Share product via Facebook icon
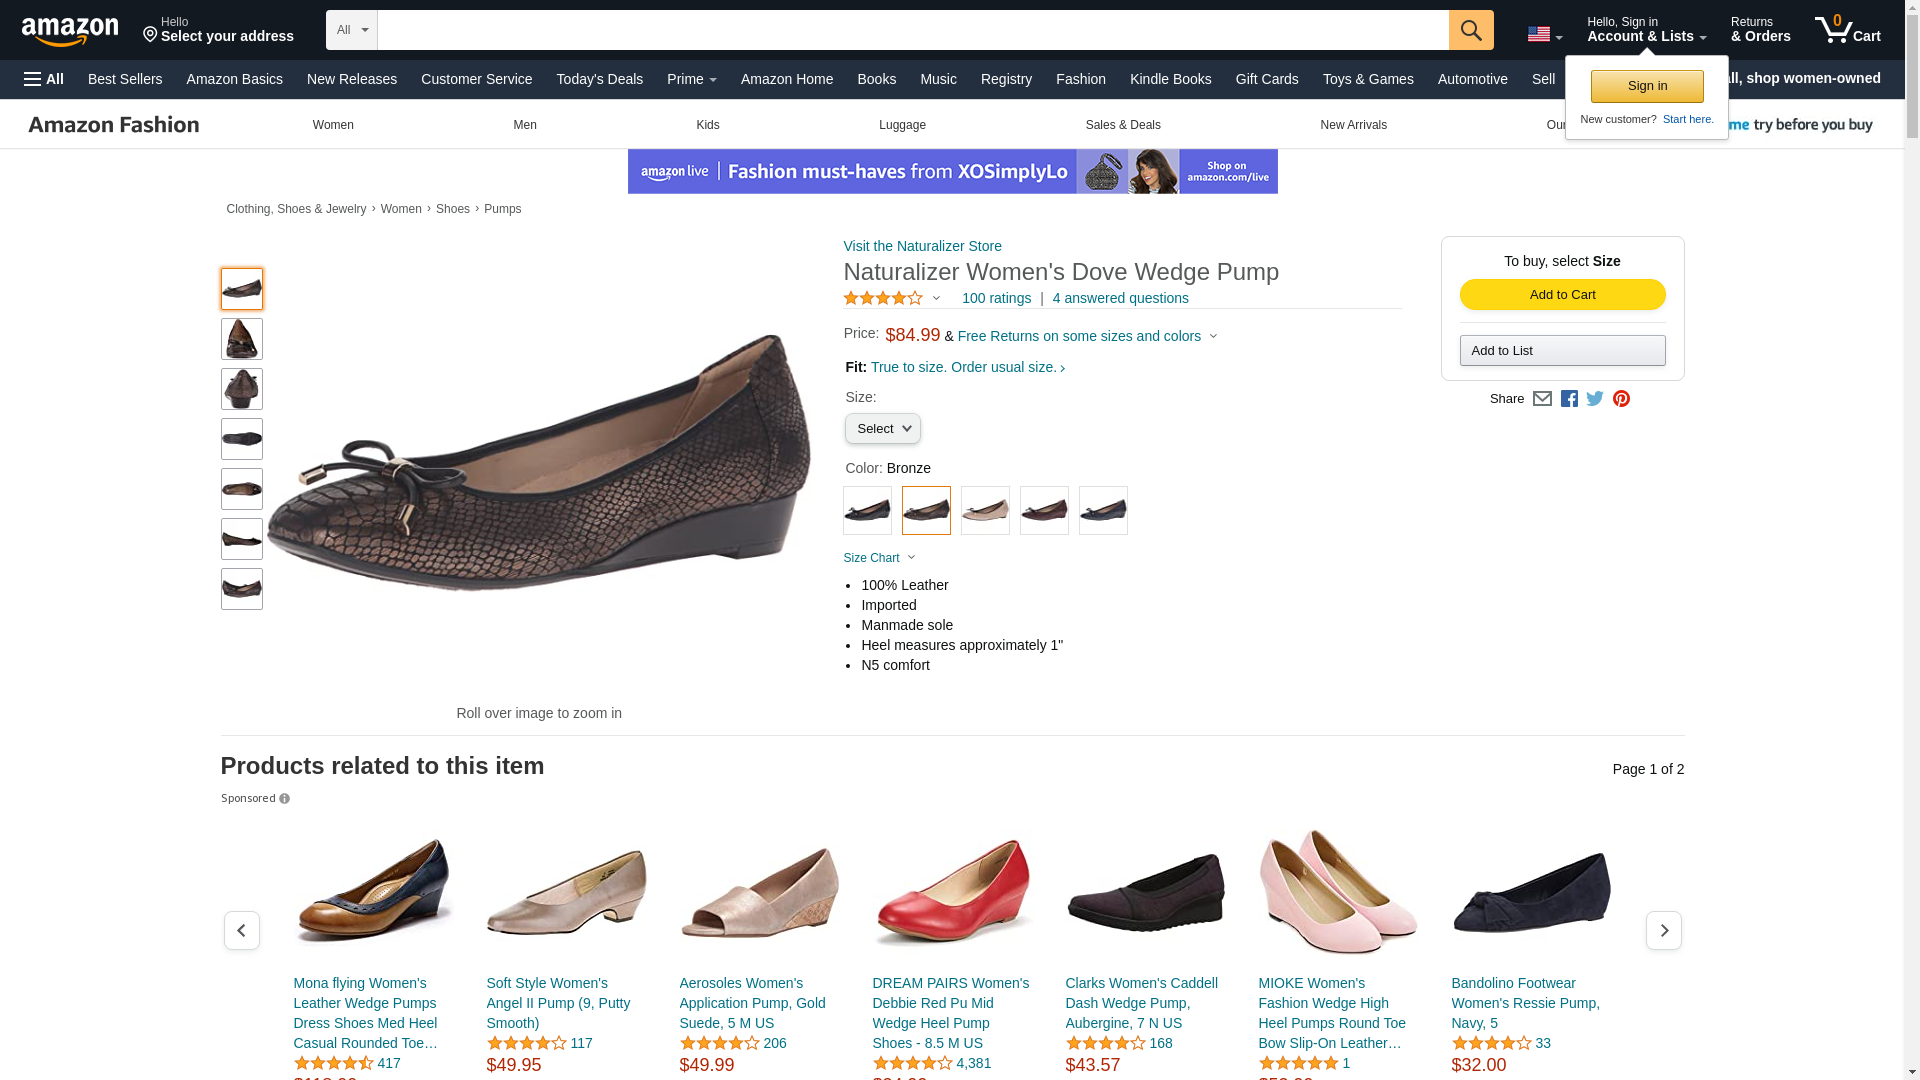This screenshot has height=1080, width=1920. pos(1569,399)
